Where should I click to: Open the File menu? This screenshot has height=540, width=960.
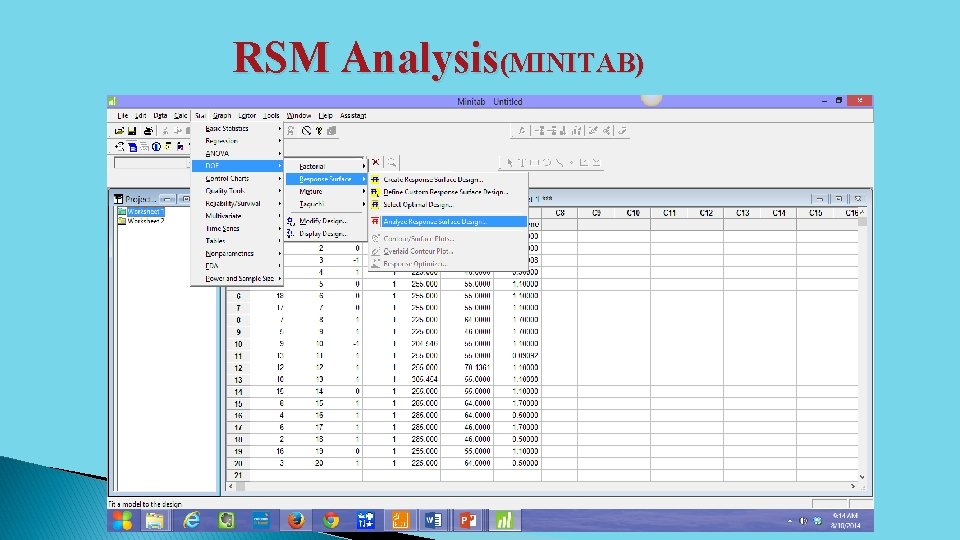click(x=122, y=115)
